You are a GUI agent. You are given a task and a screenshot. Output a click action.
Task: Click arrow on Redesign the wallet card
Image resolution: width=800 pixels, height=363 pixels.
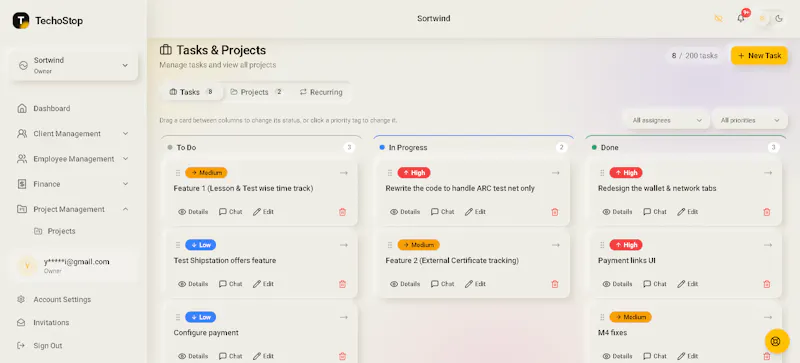click(x=768, y=173)
